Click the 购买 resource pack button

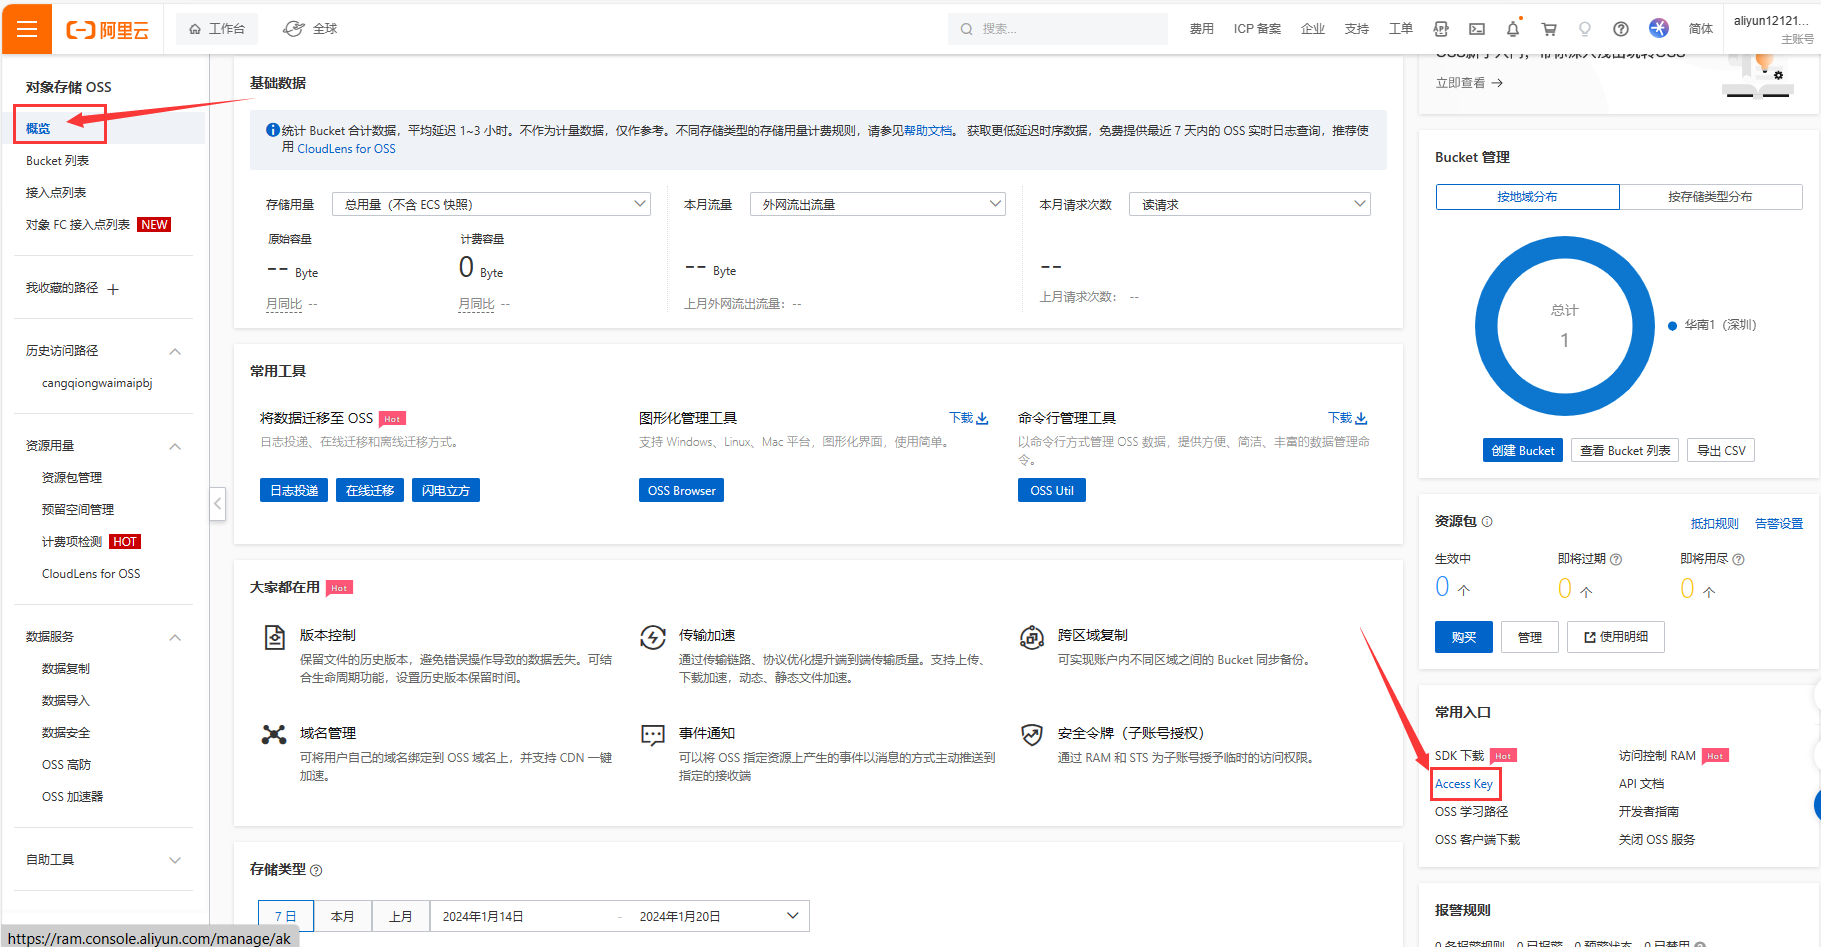tap(1464, 637)
